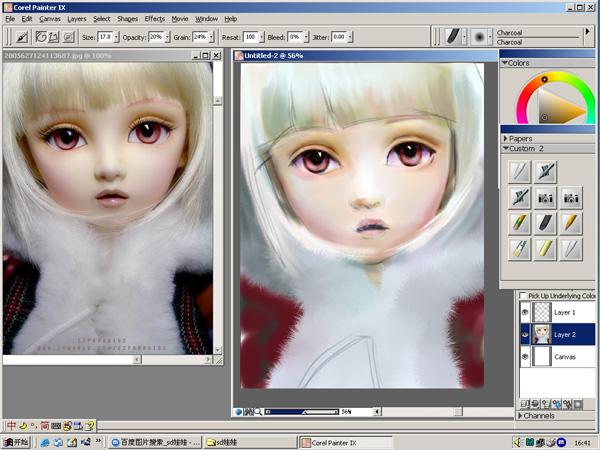Enable Pick Up Underlying Color checkbox
The height and width of the screenshot is (450, 600).
(x=523, y=295)
